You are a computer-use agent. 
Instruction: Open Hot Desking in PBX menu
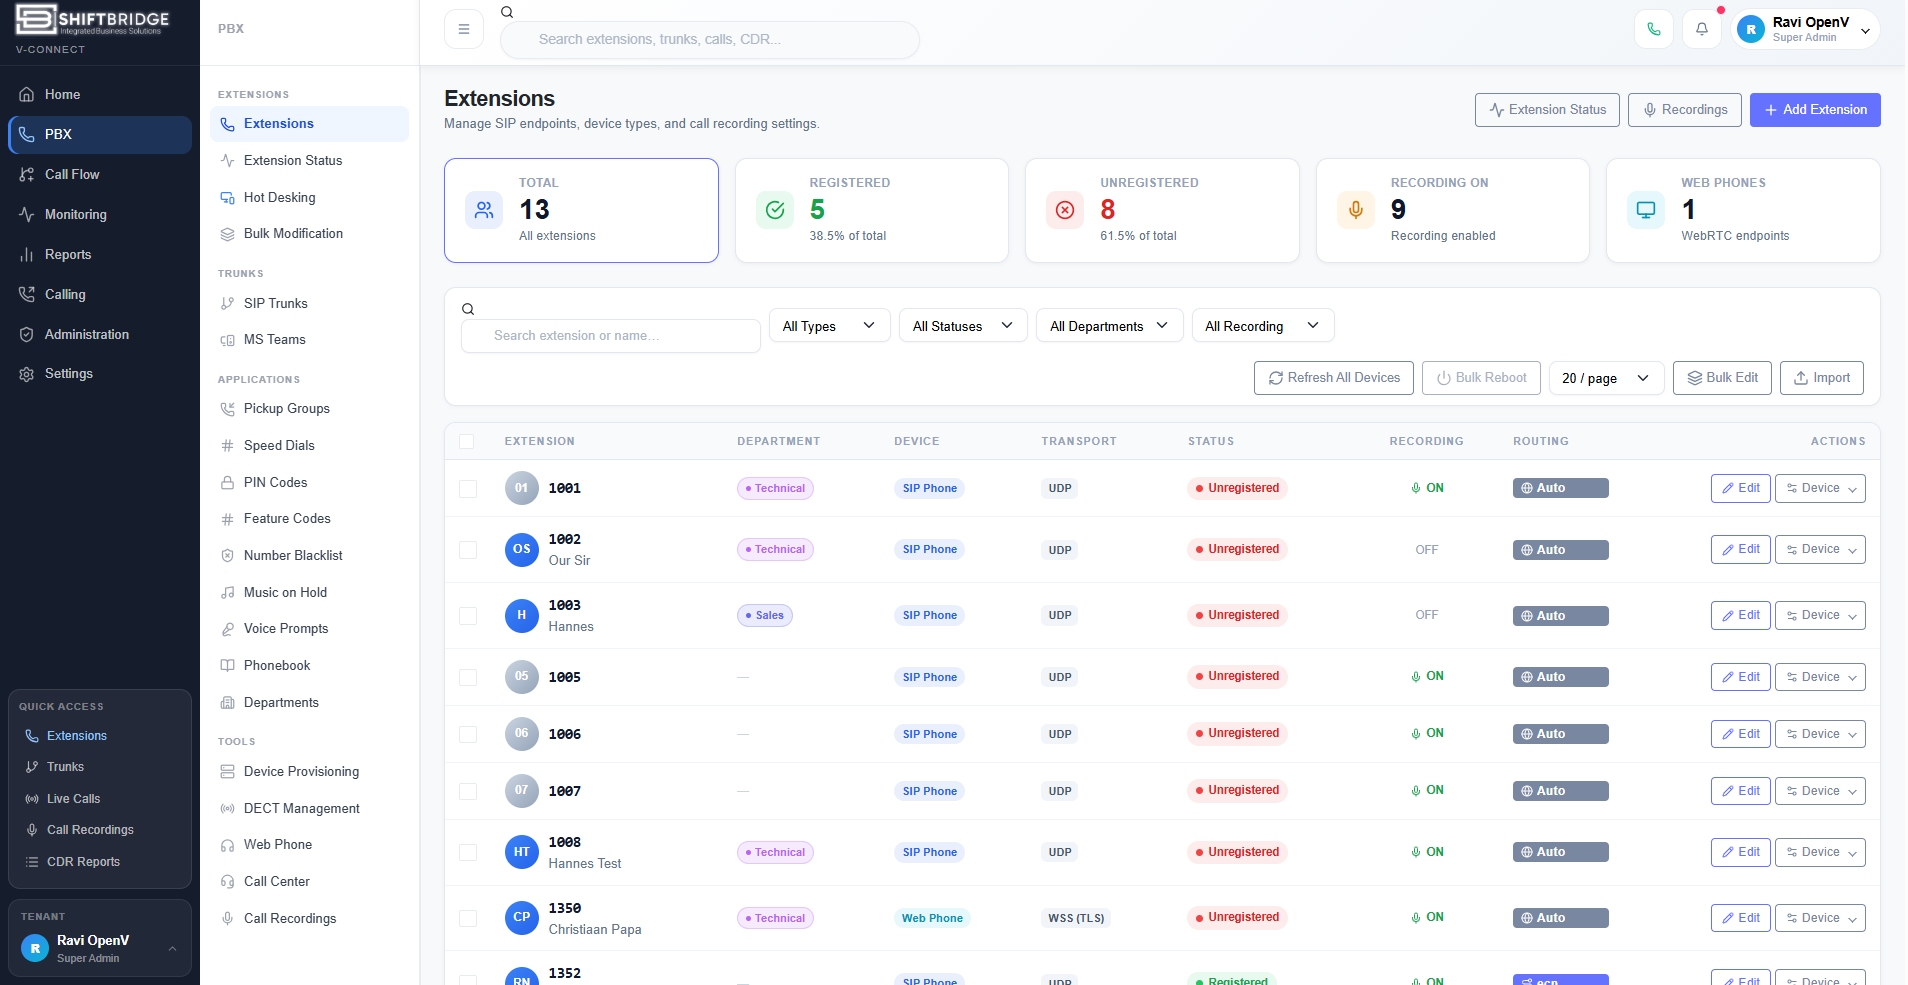point(309,197)
